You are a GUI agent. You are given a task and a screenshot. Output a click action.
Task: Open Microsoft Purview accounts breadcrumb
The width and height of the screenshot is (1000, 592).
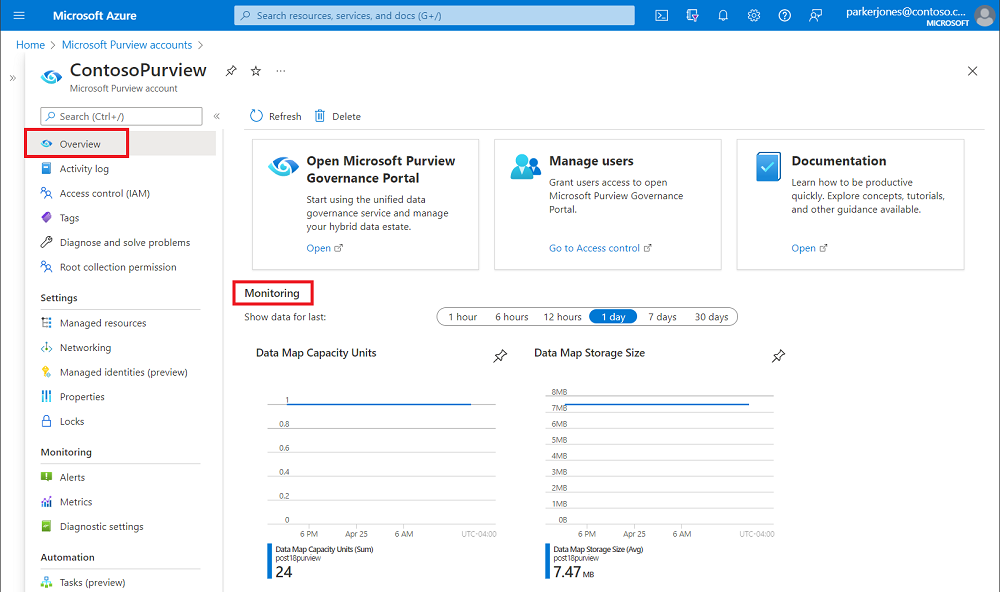[x=126, y=44]
